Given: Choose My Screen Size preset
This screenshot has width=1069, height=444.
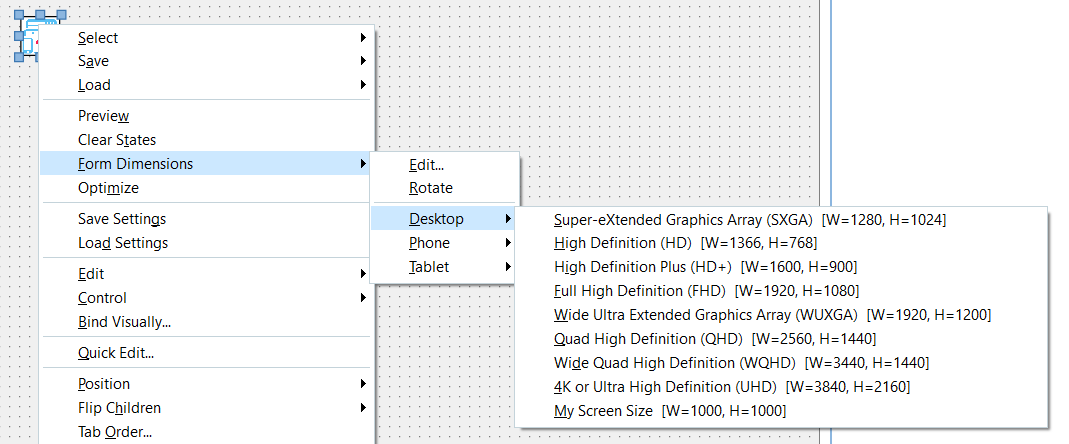Looking at the screenshot, I should pos(781,411).
